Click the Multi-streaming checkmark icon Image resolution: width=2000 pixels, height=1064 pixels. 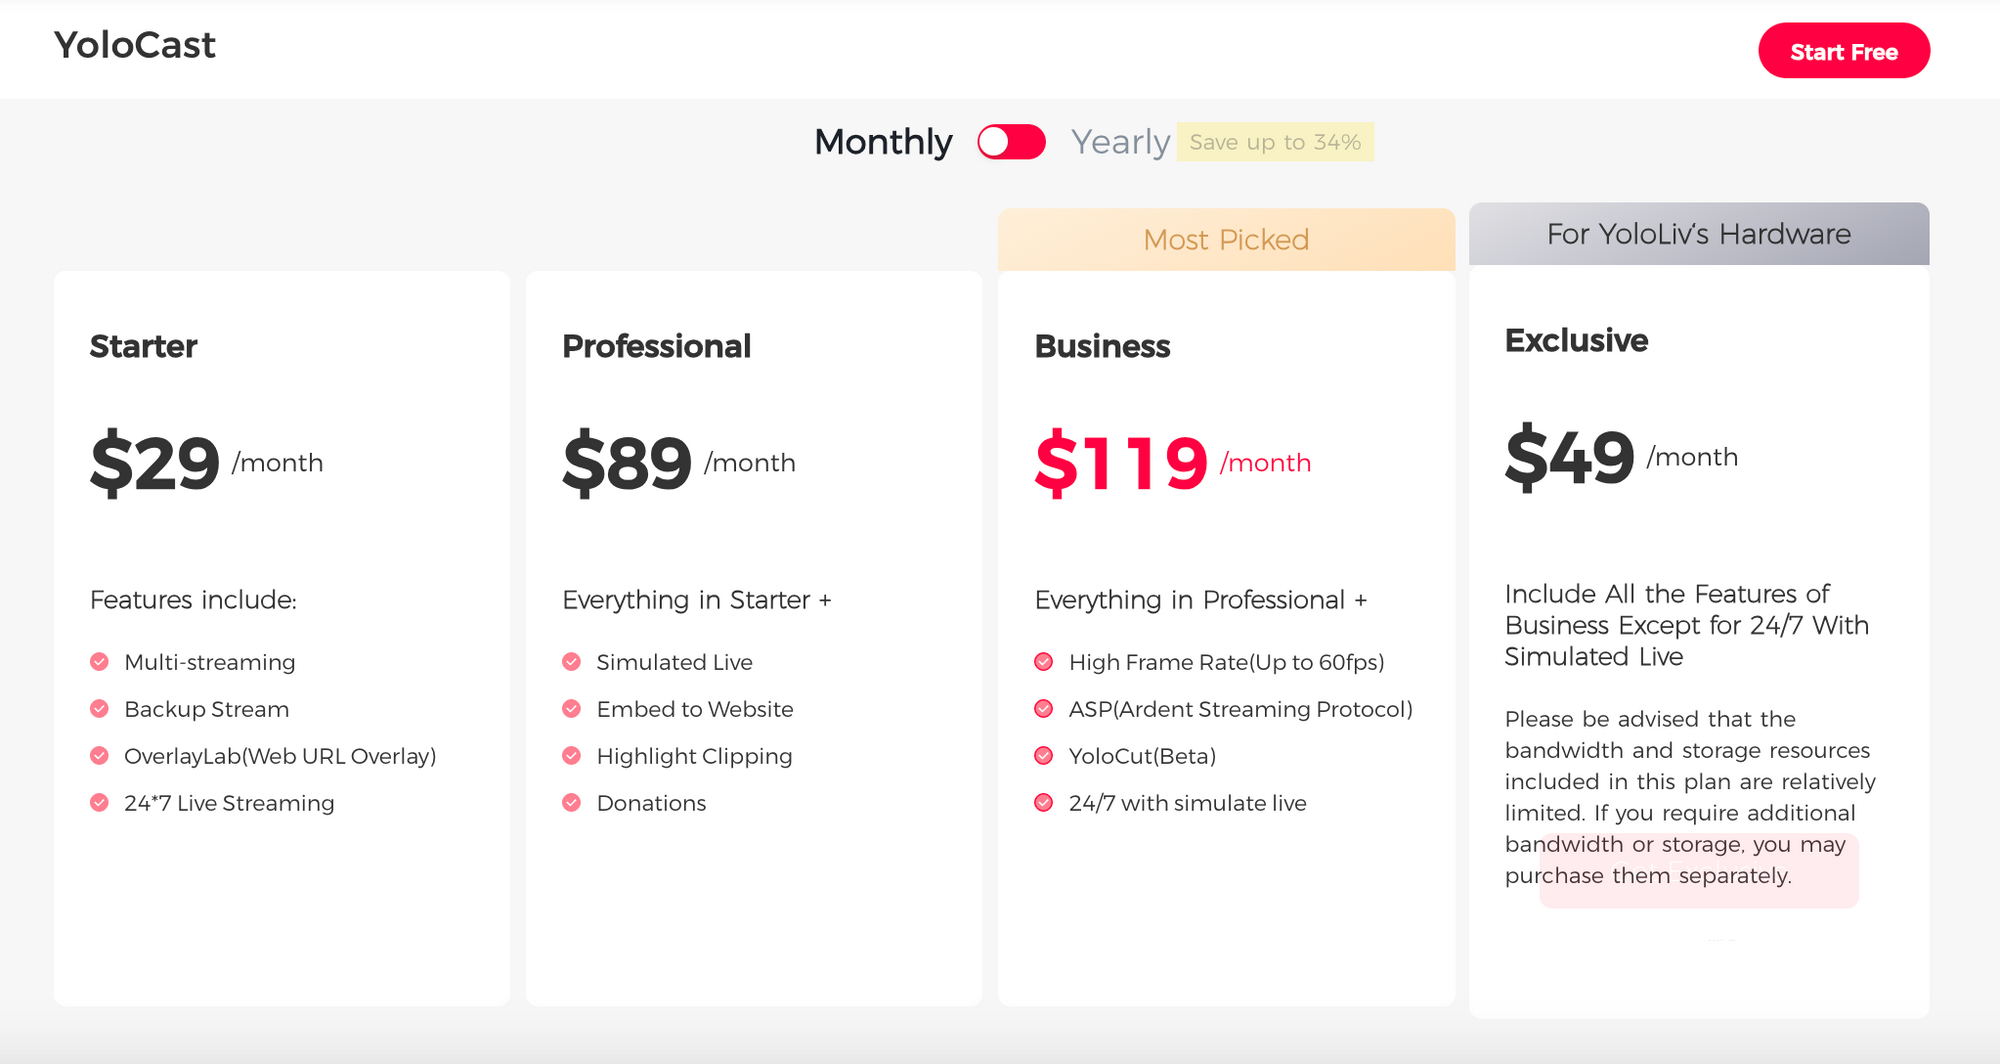[x=99, y=662]
